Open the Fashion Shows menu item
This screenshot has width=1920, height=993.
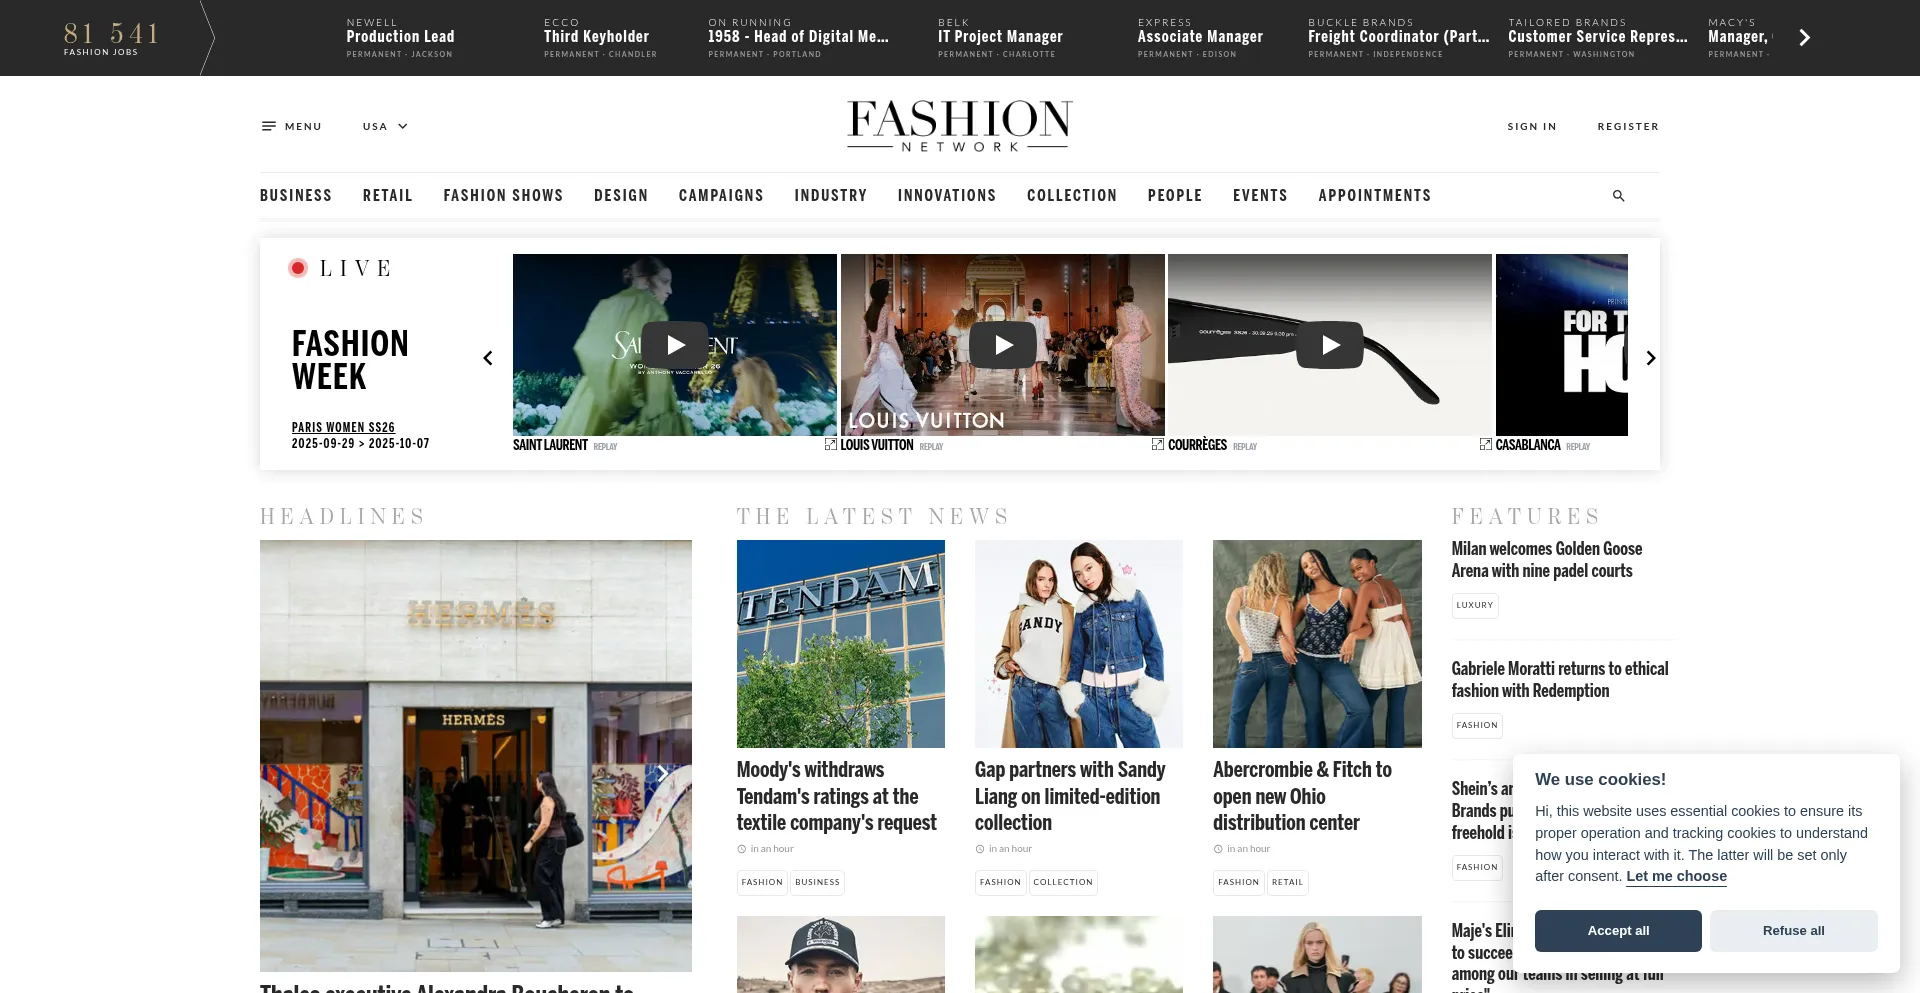pyautogui.click(x=503, y=196)
